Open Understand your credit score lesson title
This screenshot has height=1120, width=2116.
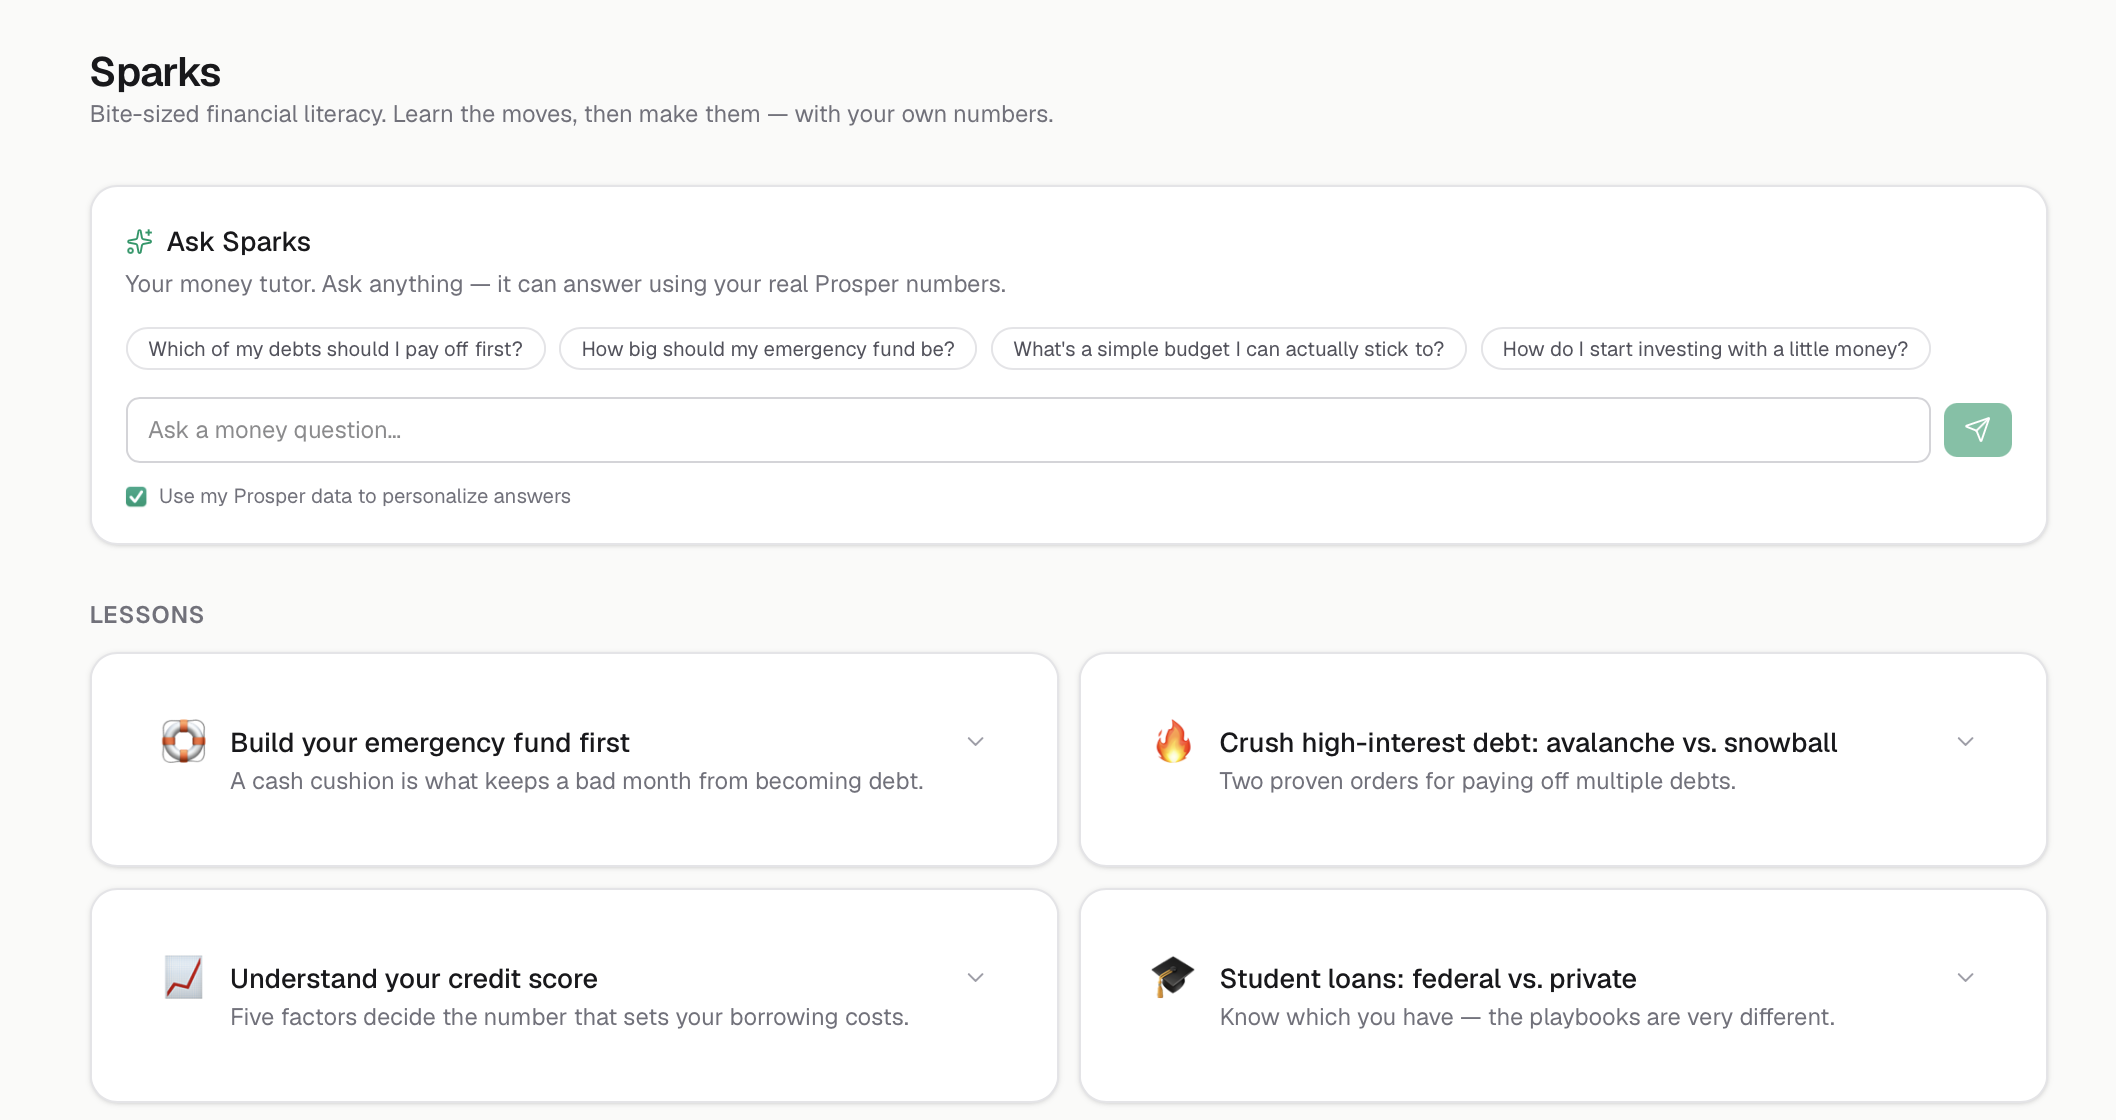coord(414,979)
